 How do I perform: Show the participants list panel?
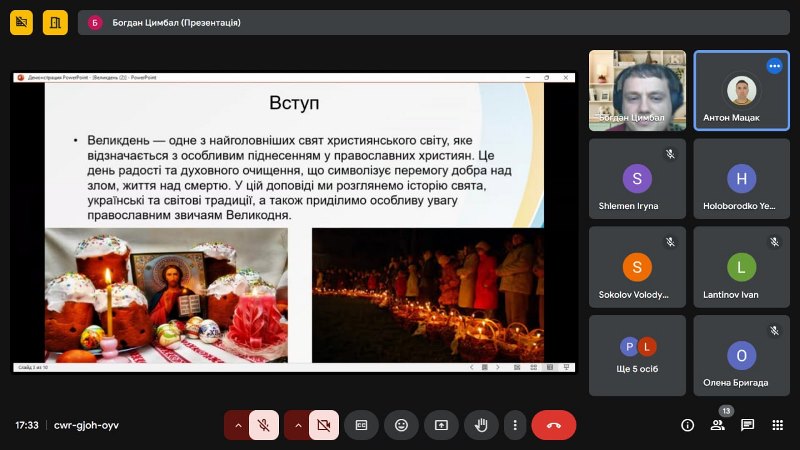pyautogui.click(x=717, y=425)
